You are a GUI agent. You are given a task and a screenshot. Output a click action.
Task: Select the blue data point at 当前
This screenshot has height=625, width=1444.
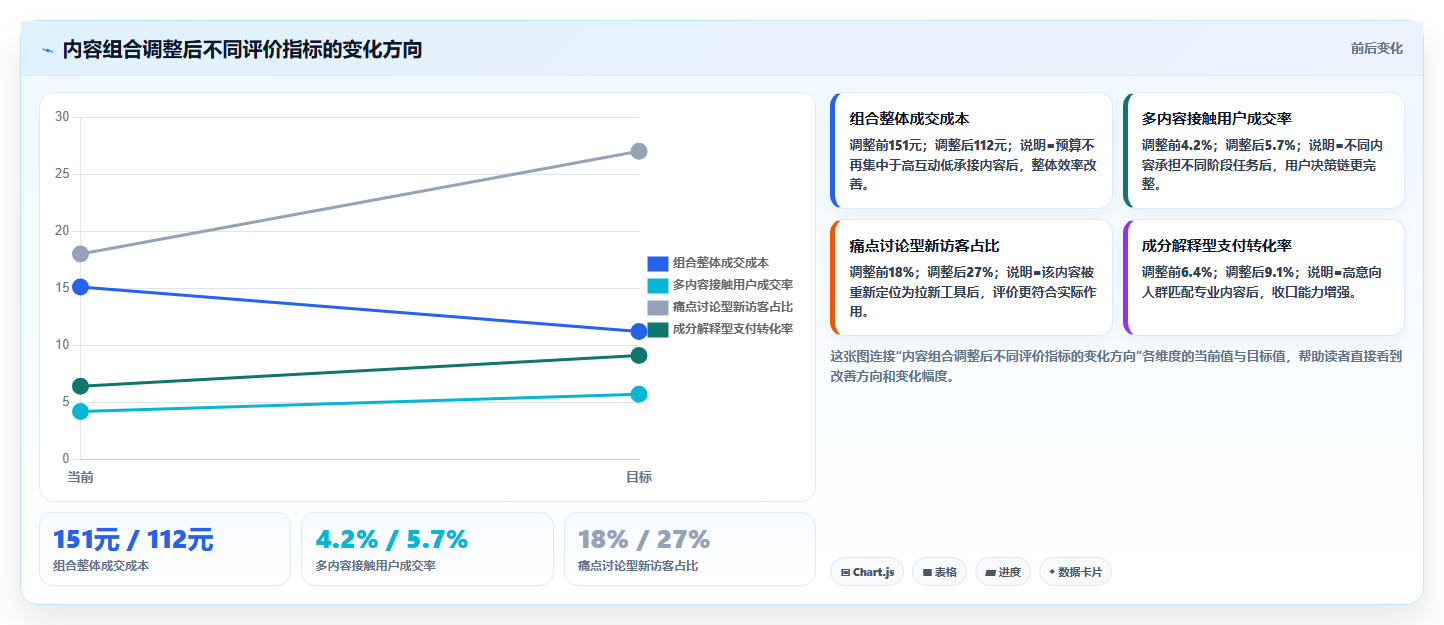click(80, 287)
